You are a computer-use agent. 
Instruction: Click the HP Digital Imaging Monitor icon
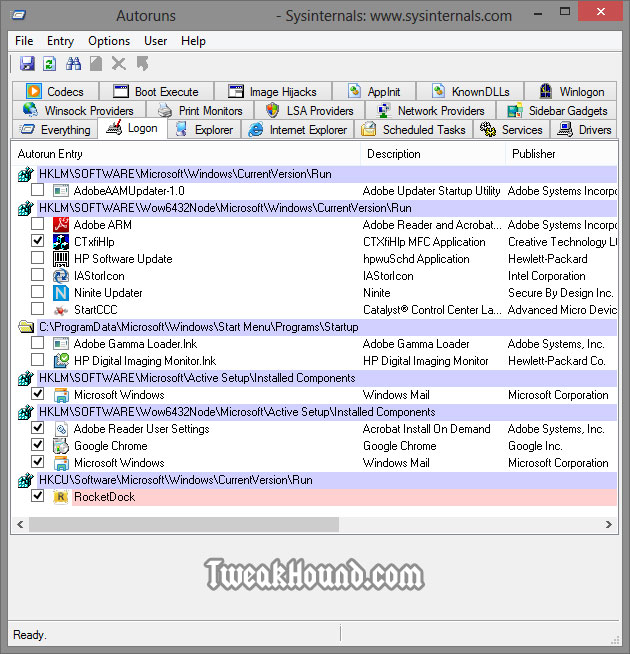click(x=61, y=361)
